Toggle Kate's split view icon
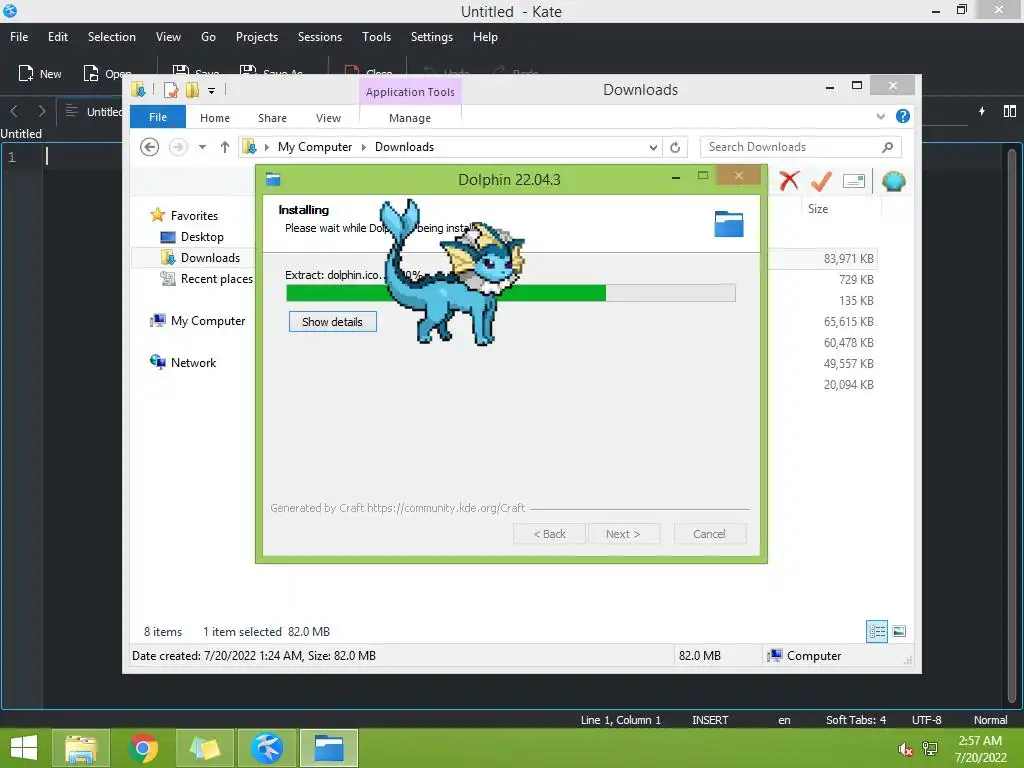The height and width of the screenshot is (768, 1024). pos(1010,111)
